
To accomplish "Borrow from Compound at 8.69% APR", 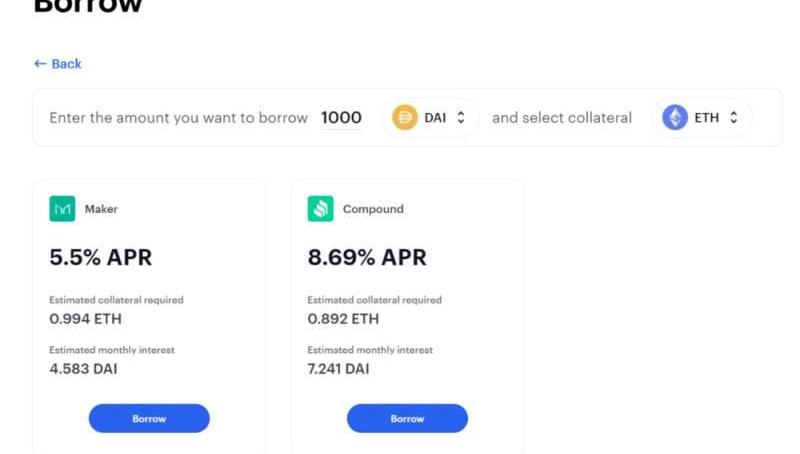I will [407, 418].
